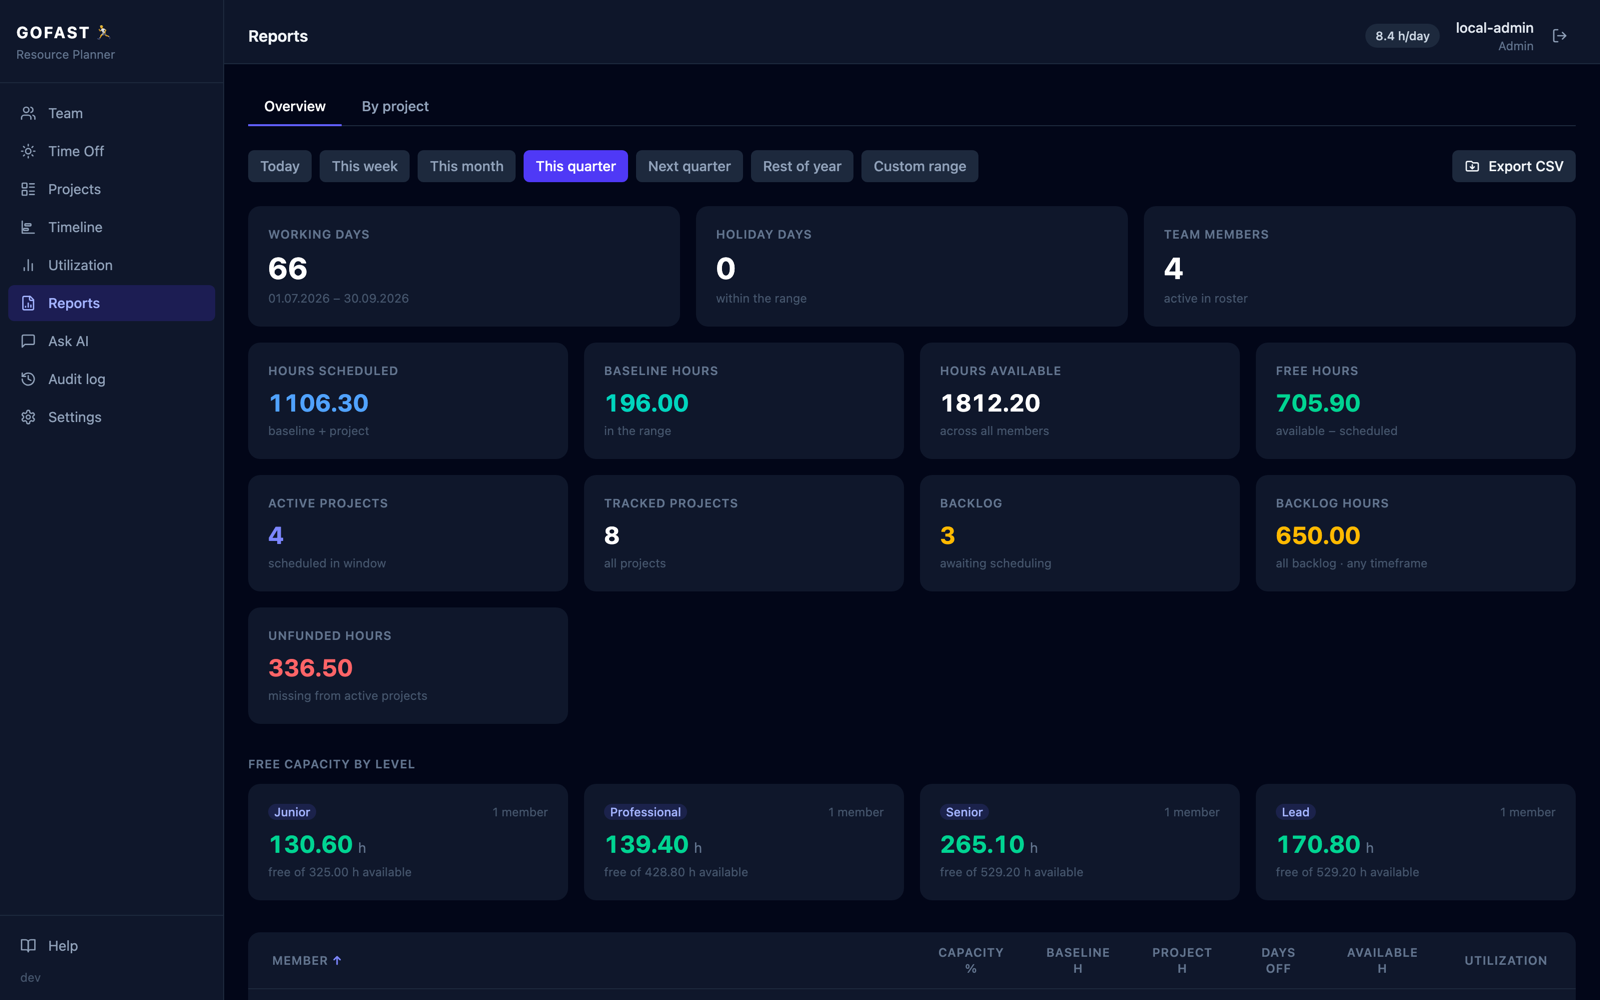
Task: Sort by the Days Off column header
Action: click(x=1278, y=960)
